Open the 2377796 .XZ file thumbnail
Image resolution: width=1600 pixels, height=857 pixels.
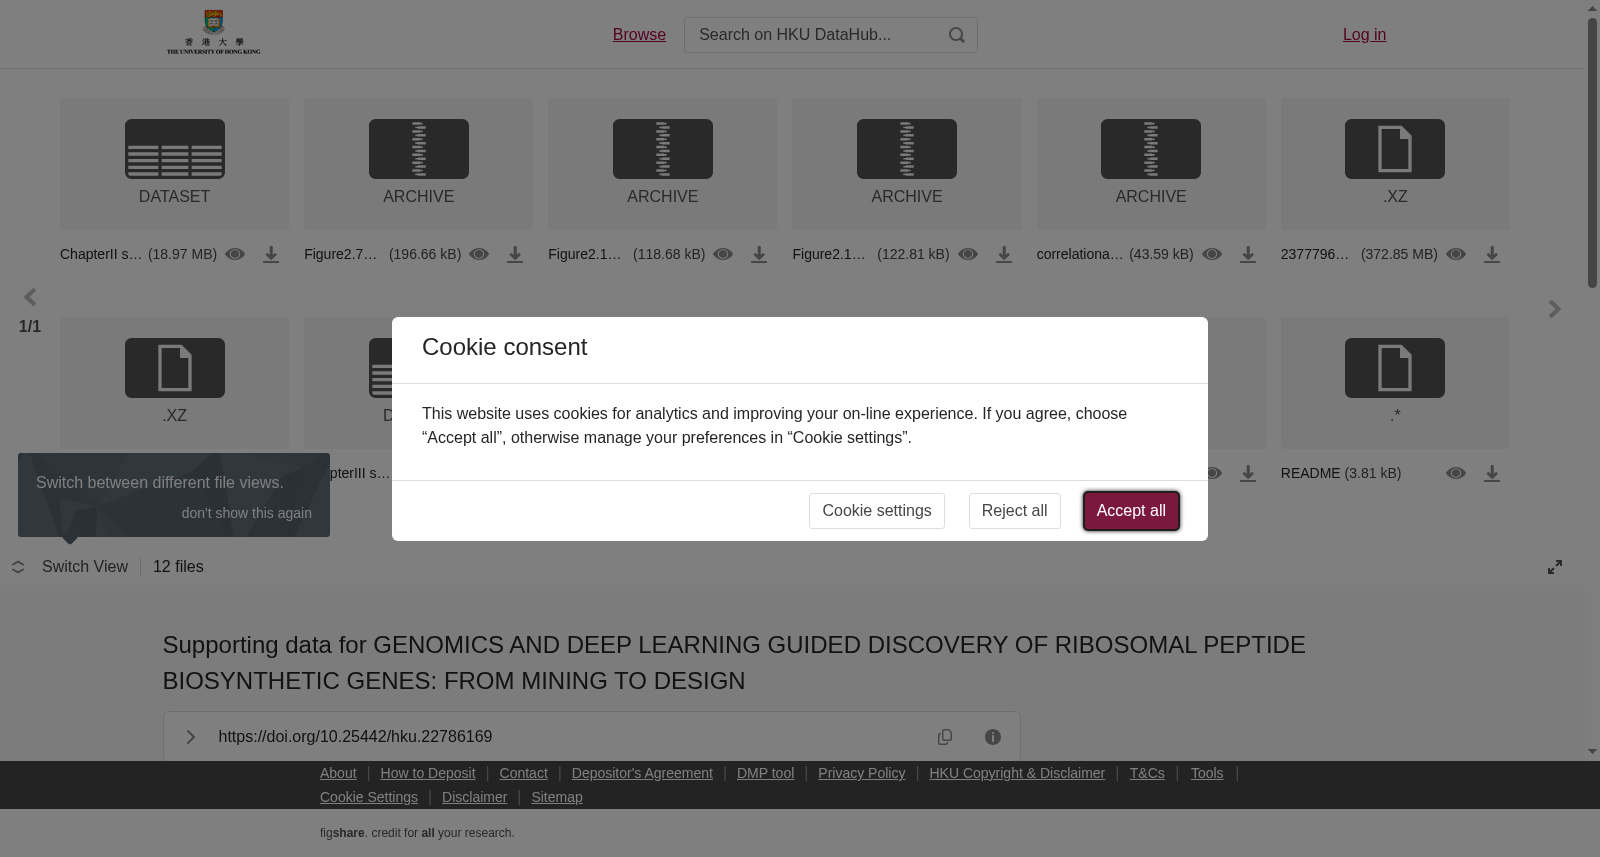(x=1395, y=164)
